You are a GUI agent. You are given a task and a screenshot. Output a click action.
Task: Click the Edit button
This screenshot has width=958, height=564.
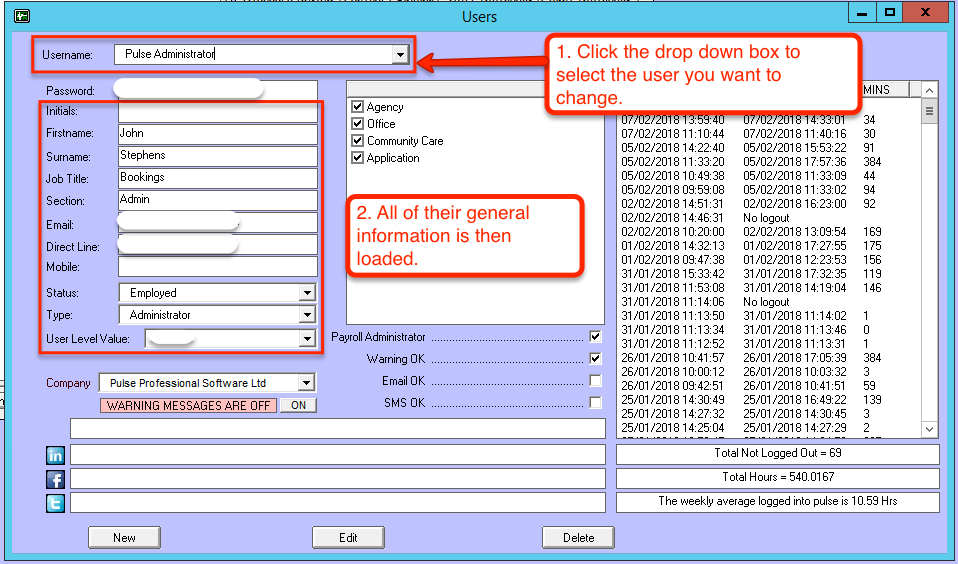(348, 538)
